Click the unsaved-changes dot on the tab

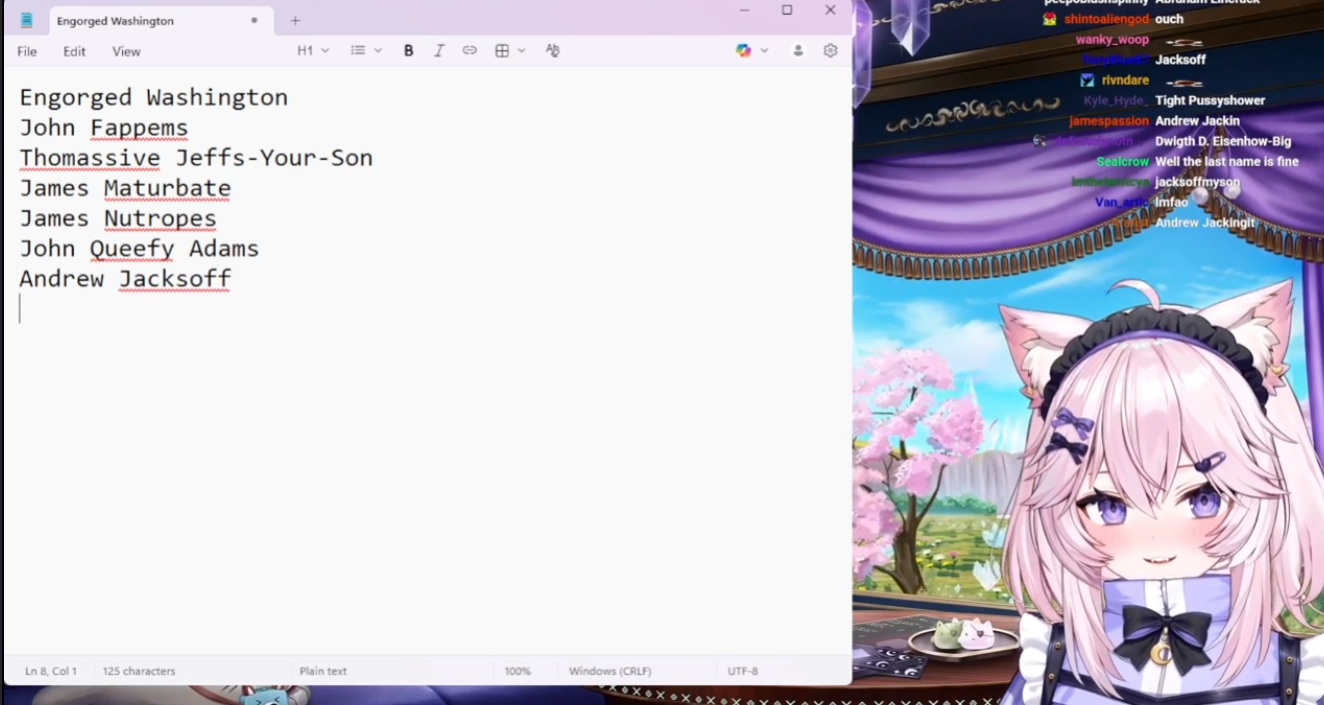(x=254, y=20)
